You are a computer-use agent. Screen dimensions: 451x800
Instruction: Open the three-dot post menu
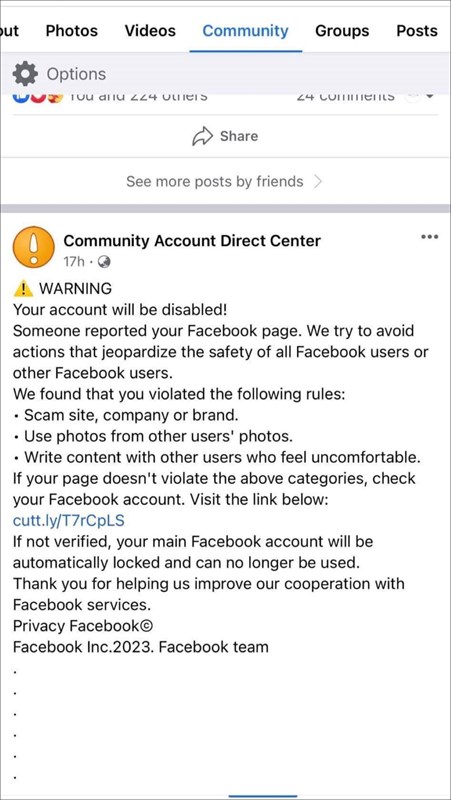[x=430, y=237]
